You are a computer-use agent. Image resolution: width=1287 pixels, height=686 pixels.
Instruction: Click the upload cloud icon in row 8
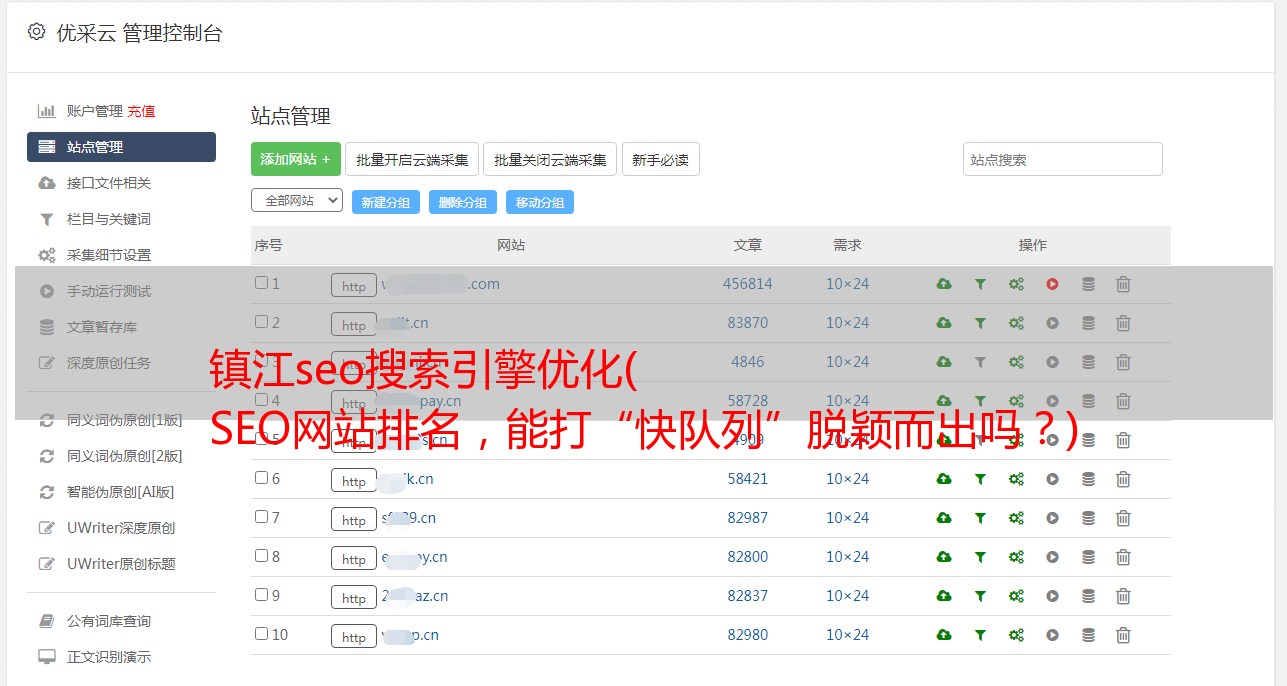pyautogui.click(x=944, y=557)
